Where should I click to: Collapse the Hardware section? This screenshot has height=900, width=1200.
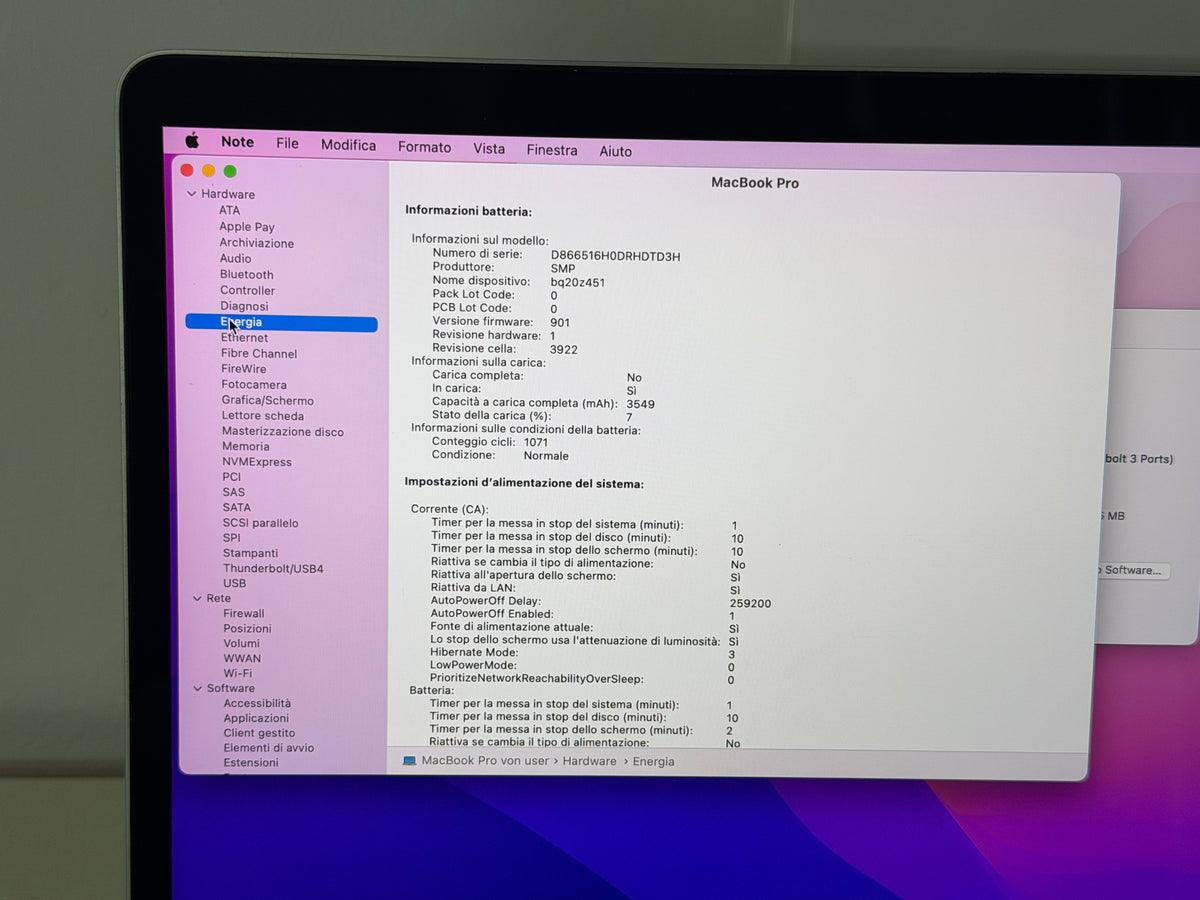192,194
